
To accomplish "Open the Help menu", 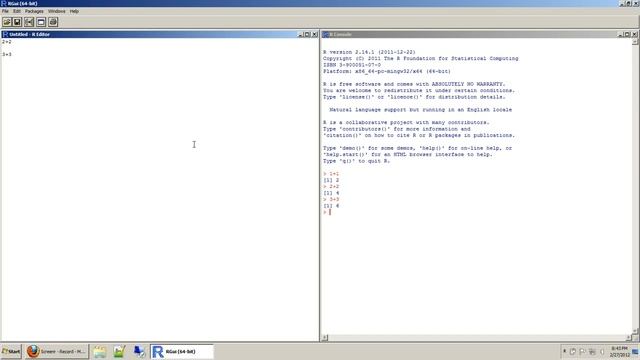I will pos(74,11).
